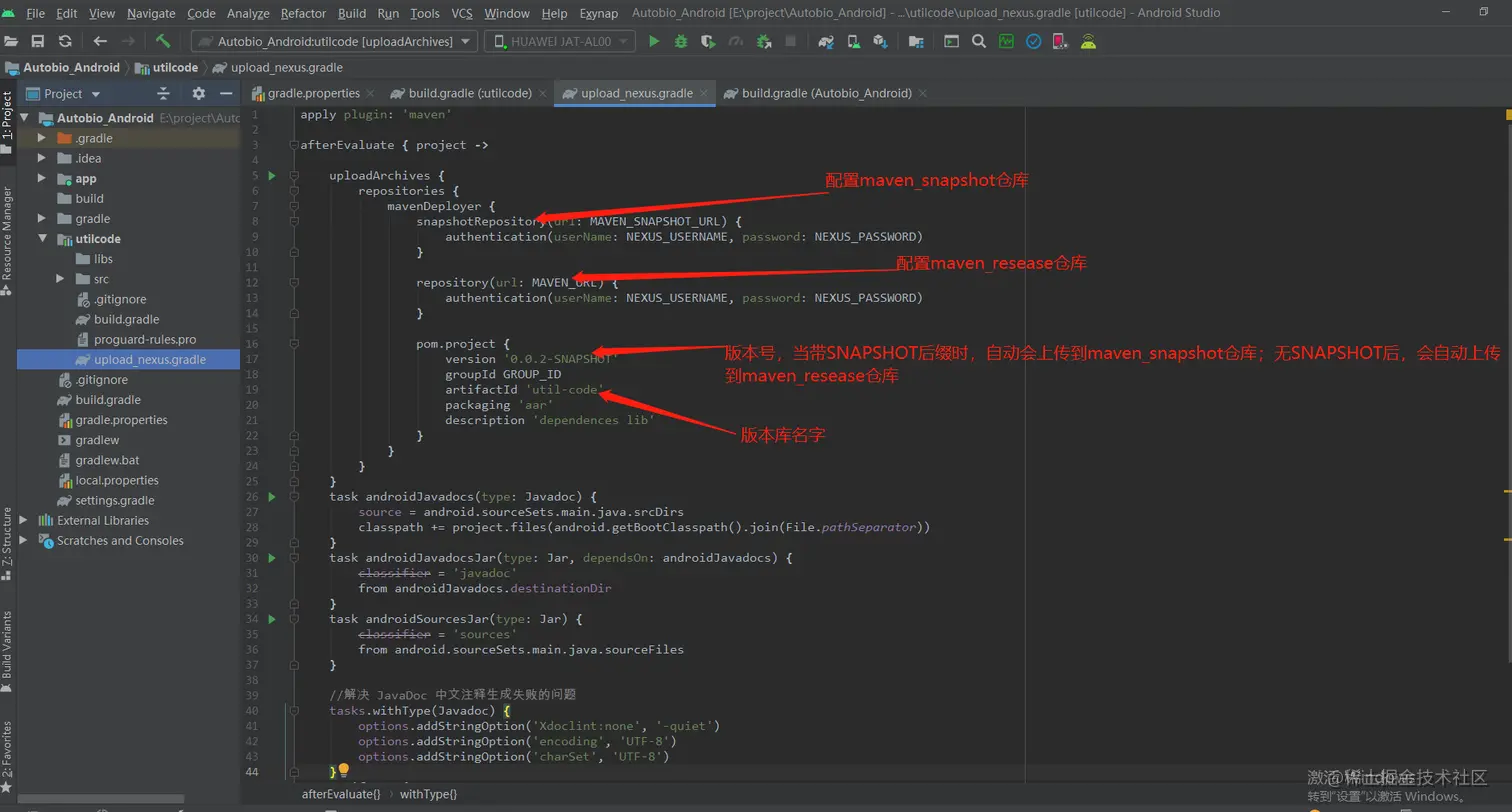Expand the .idea folder in project tree
The width and height of the screenshot is (1512, 812).
click(41, 158)
